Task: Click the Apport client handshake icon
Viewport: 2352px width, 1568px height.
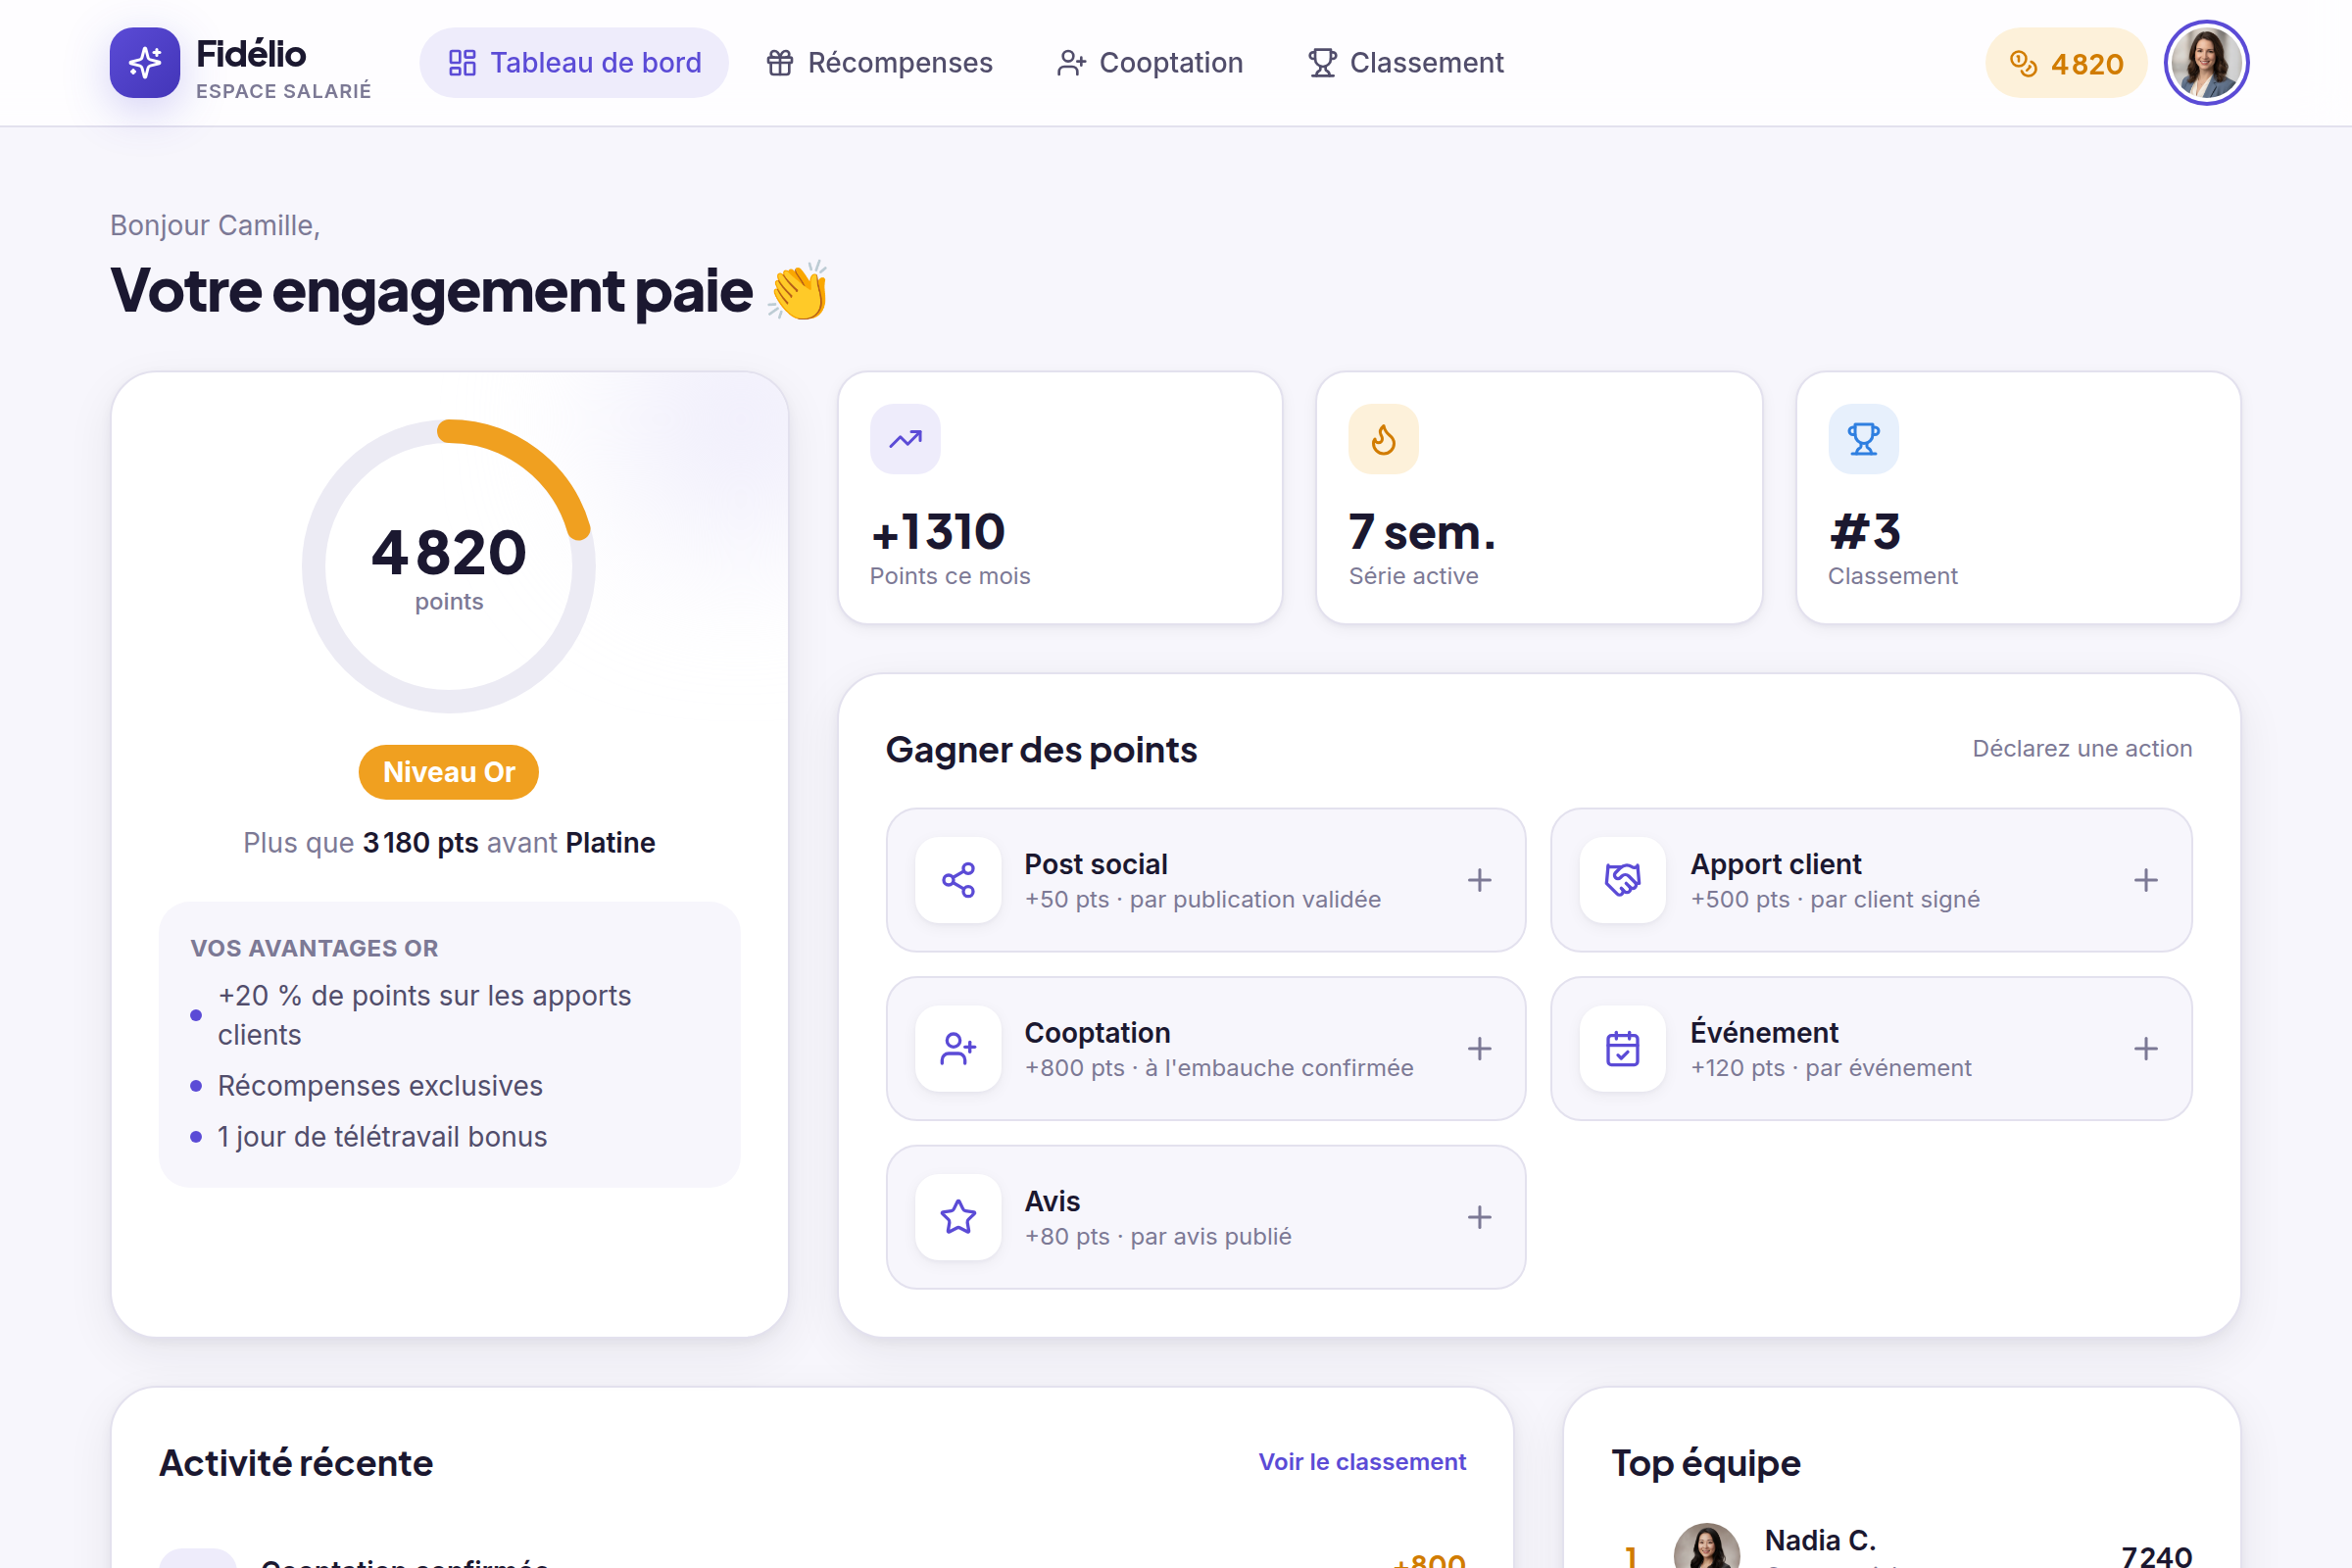Action: 1623,880
